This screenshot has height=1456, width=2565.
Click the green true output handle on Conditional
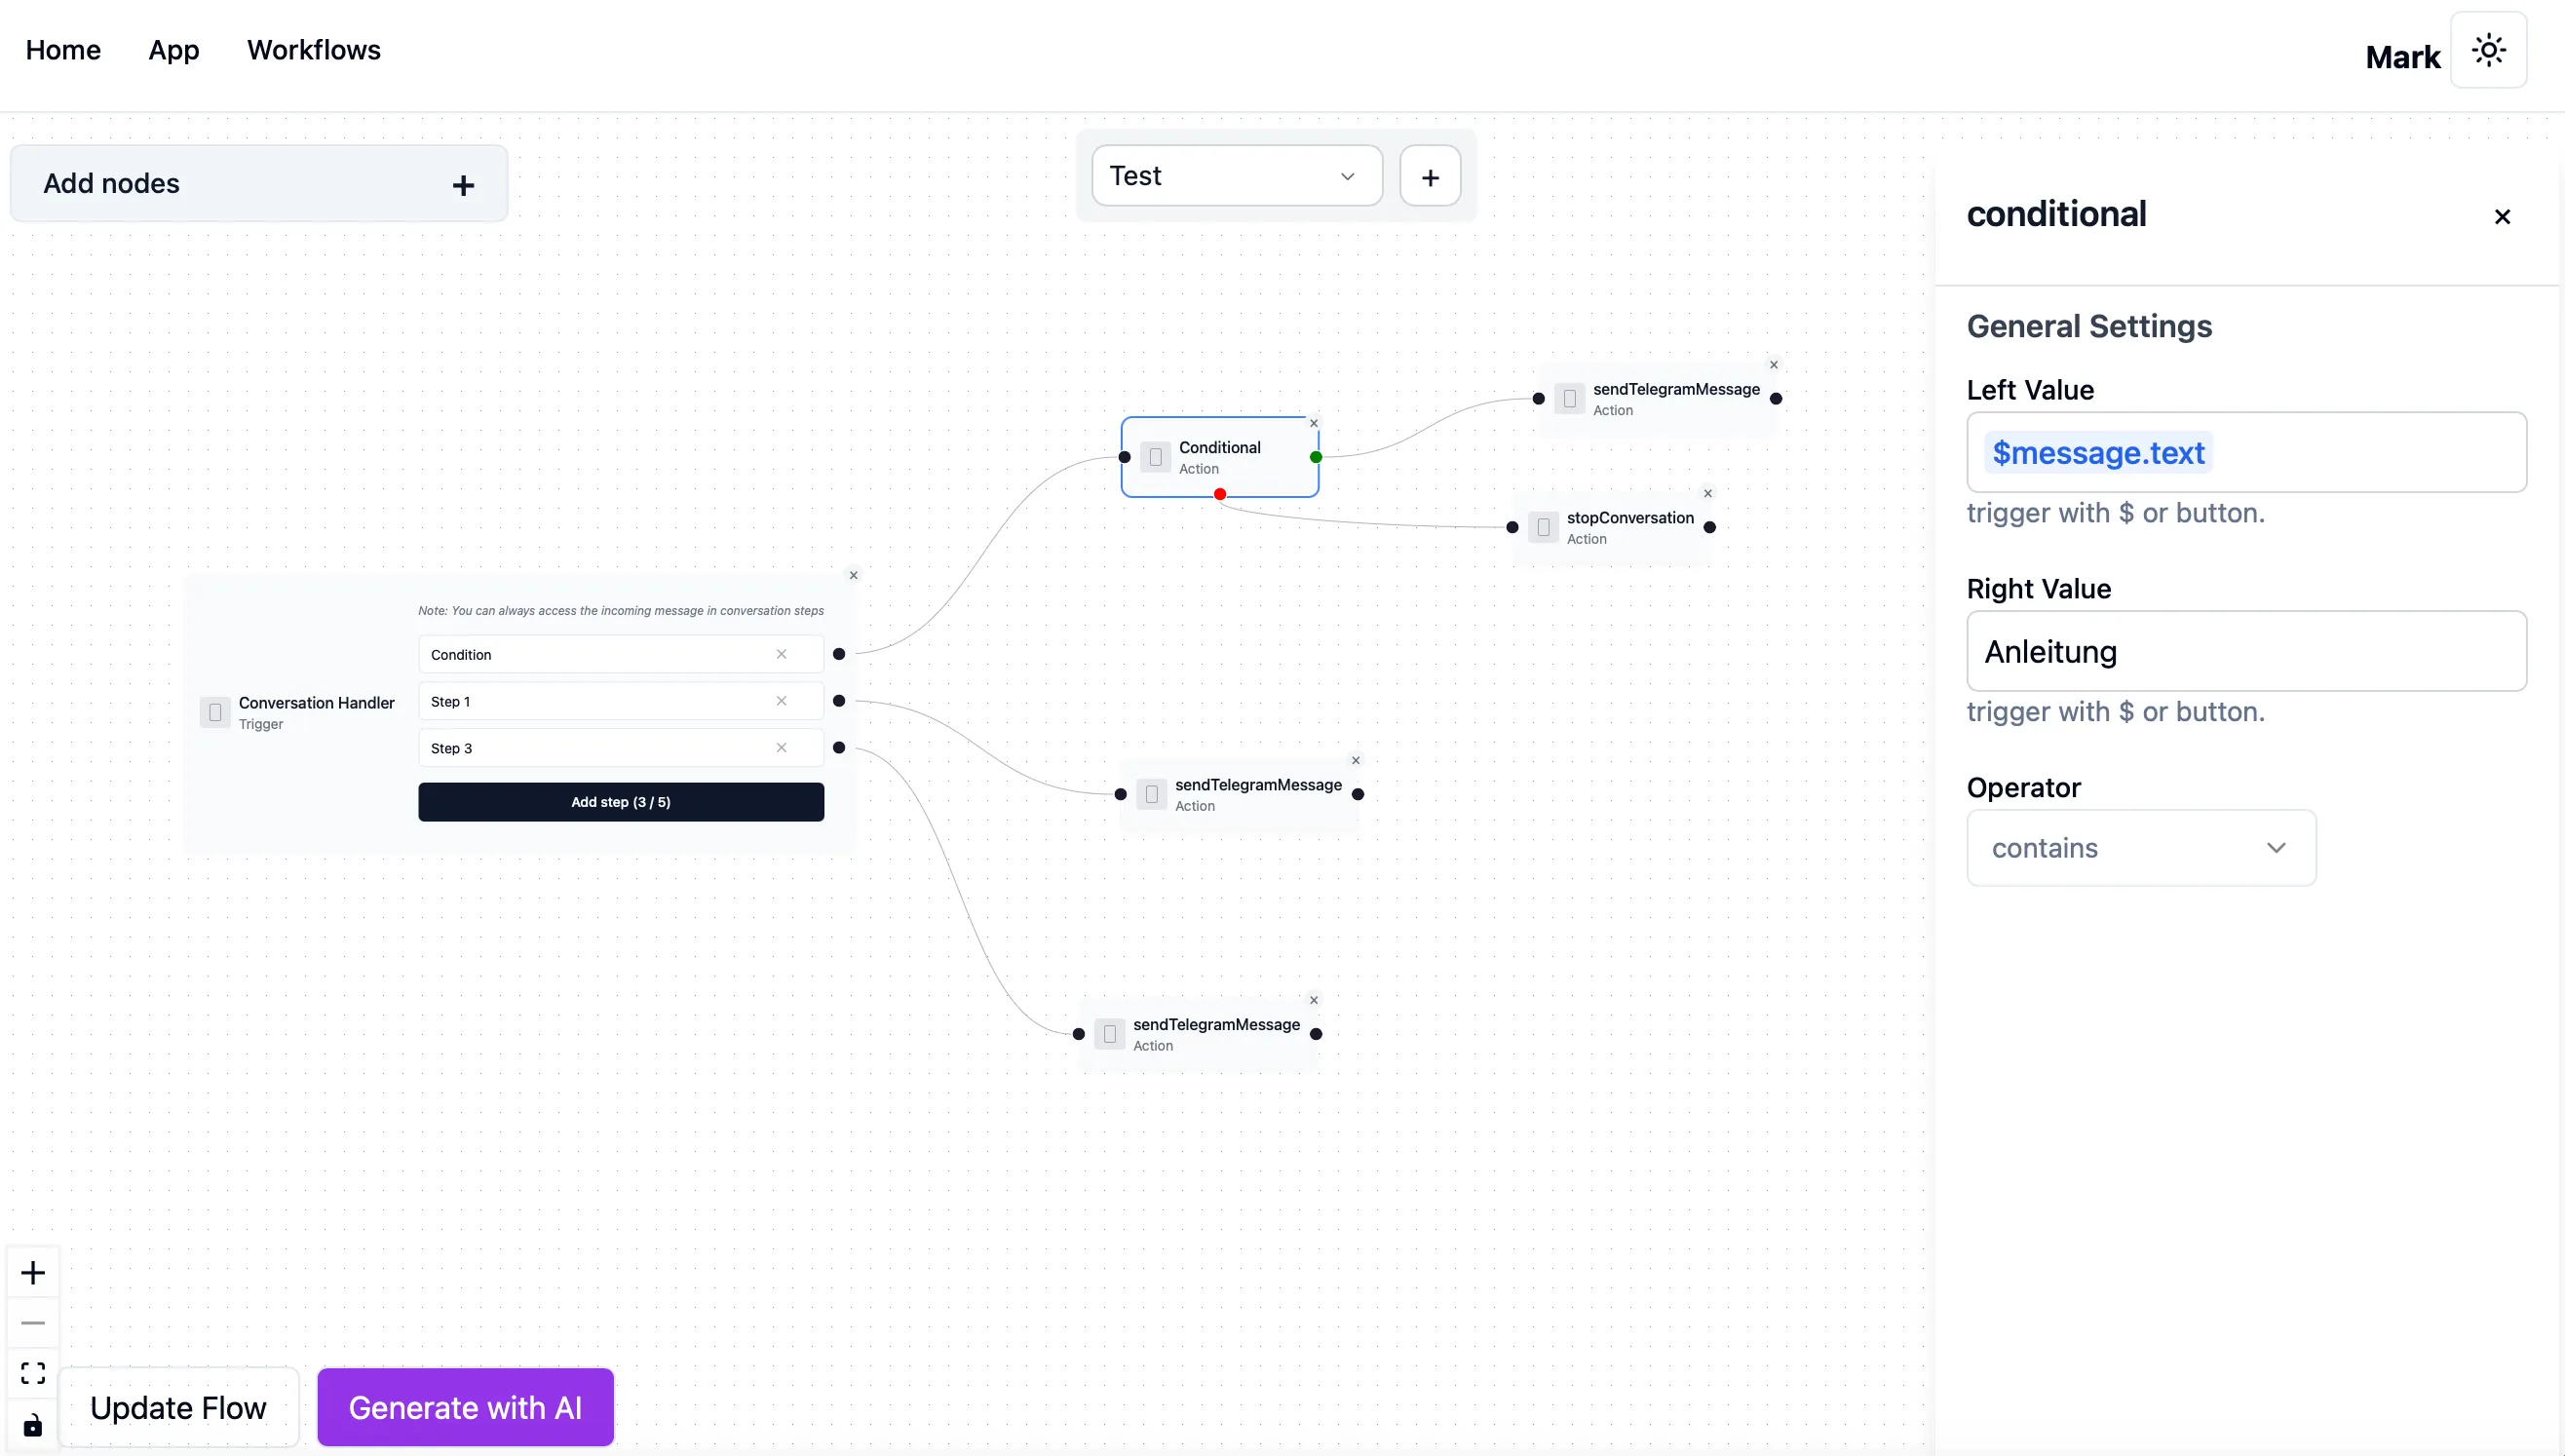(x=1316, y=457)
